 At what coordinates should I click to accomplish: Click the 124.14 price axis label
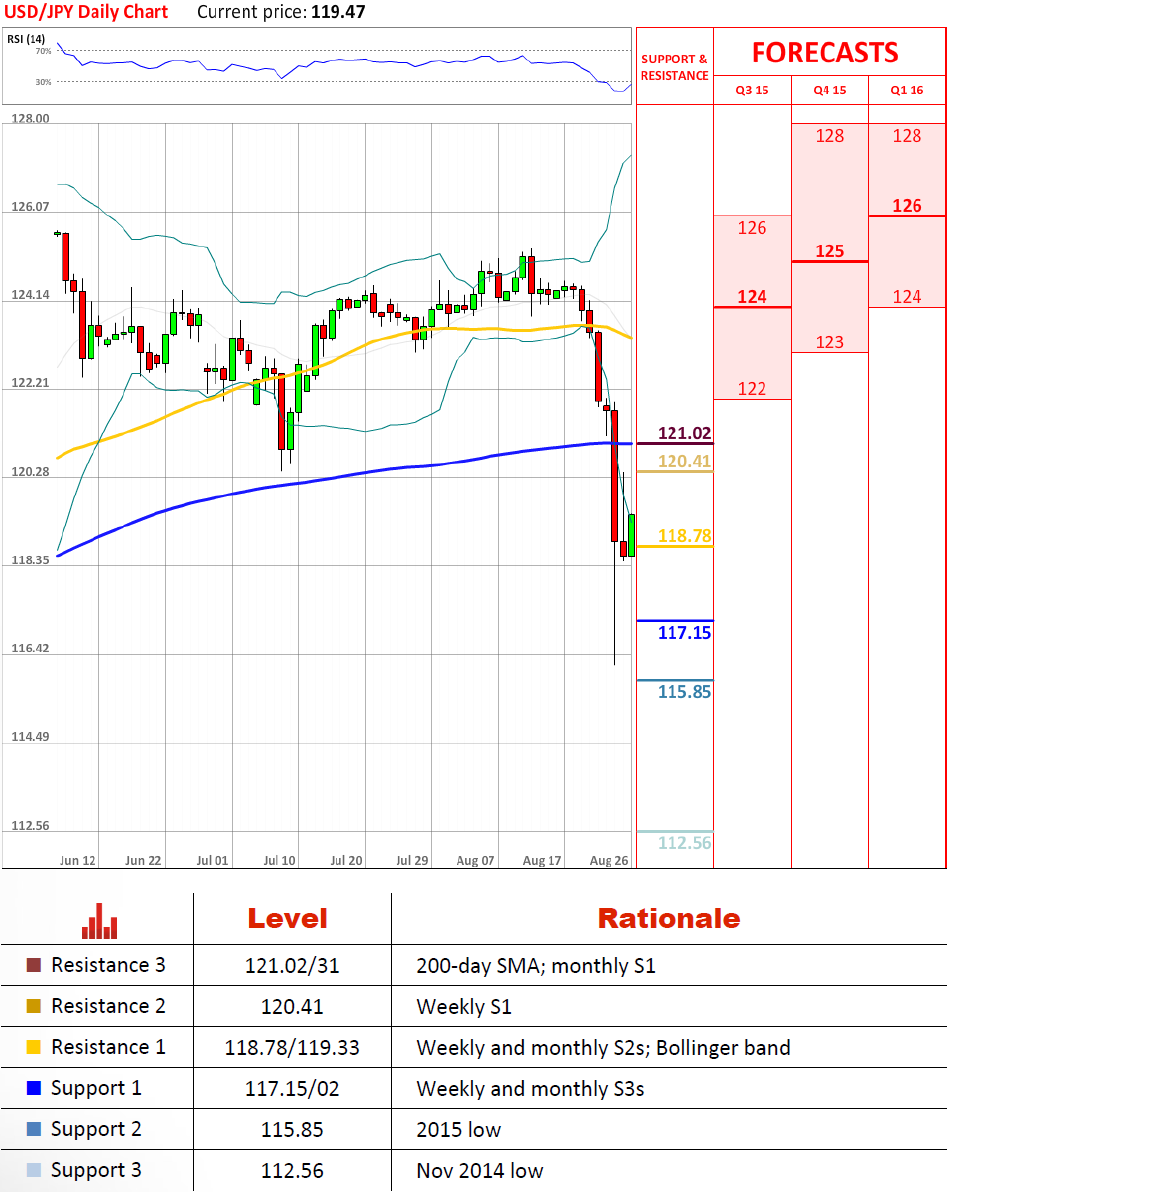coord(30,295)
